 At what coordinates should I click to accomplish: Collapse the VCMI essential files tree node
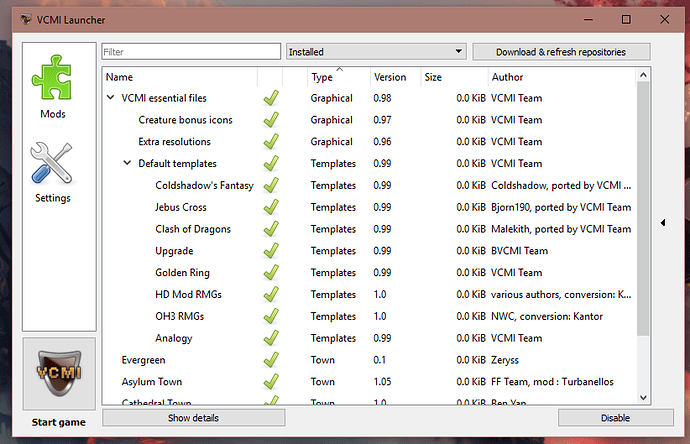pos(110,97)
